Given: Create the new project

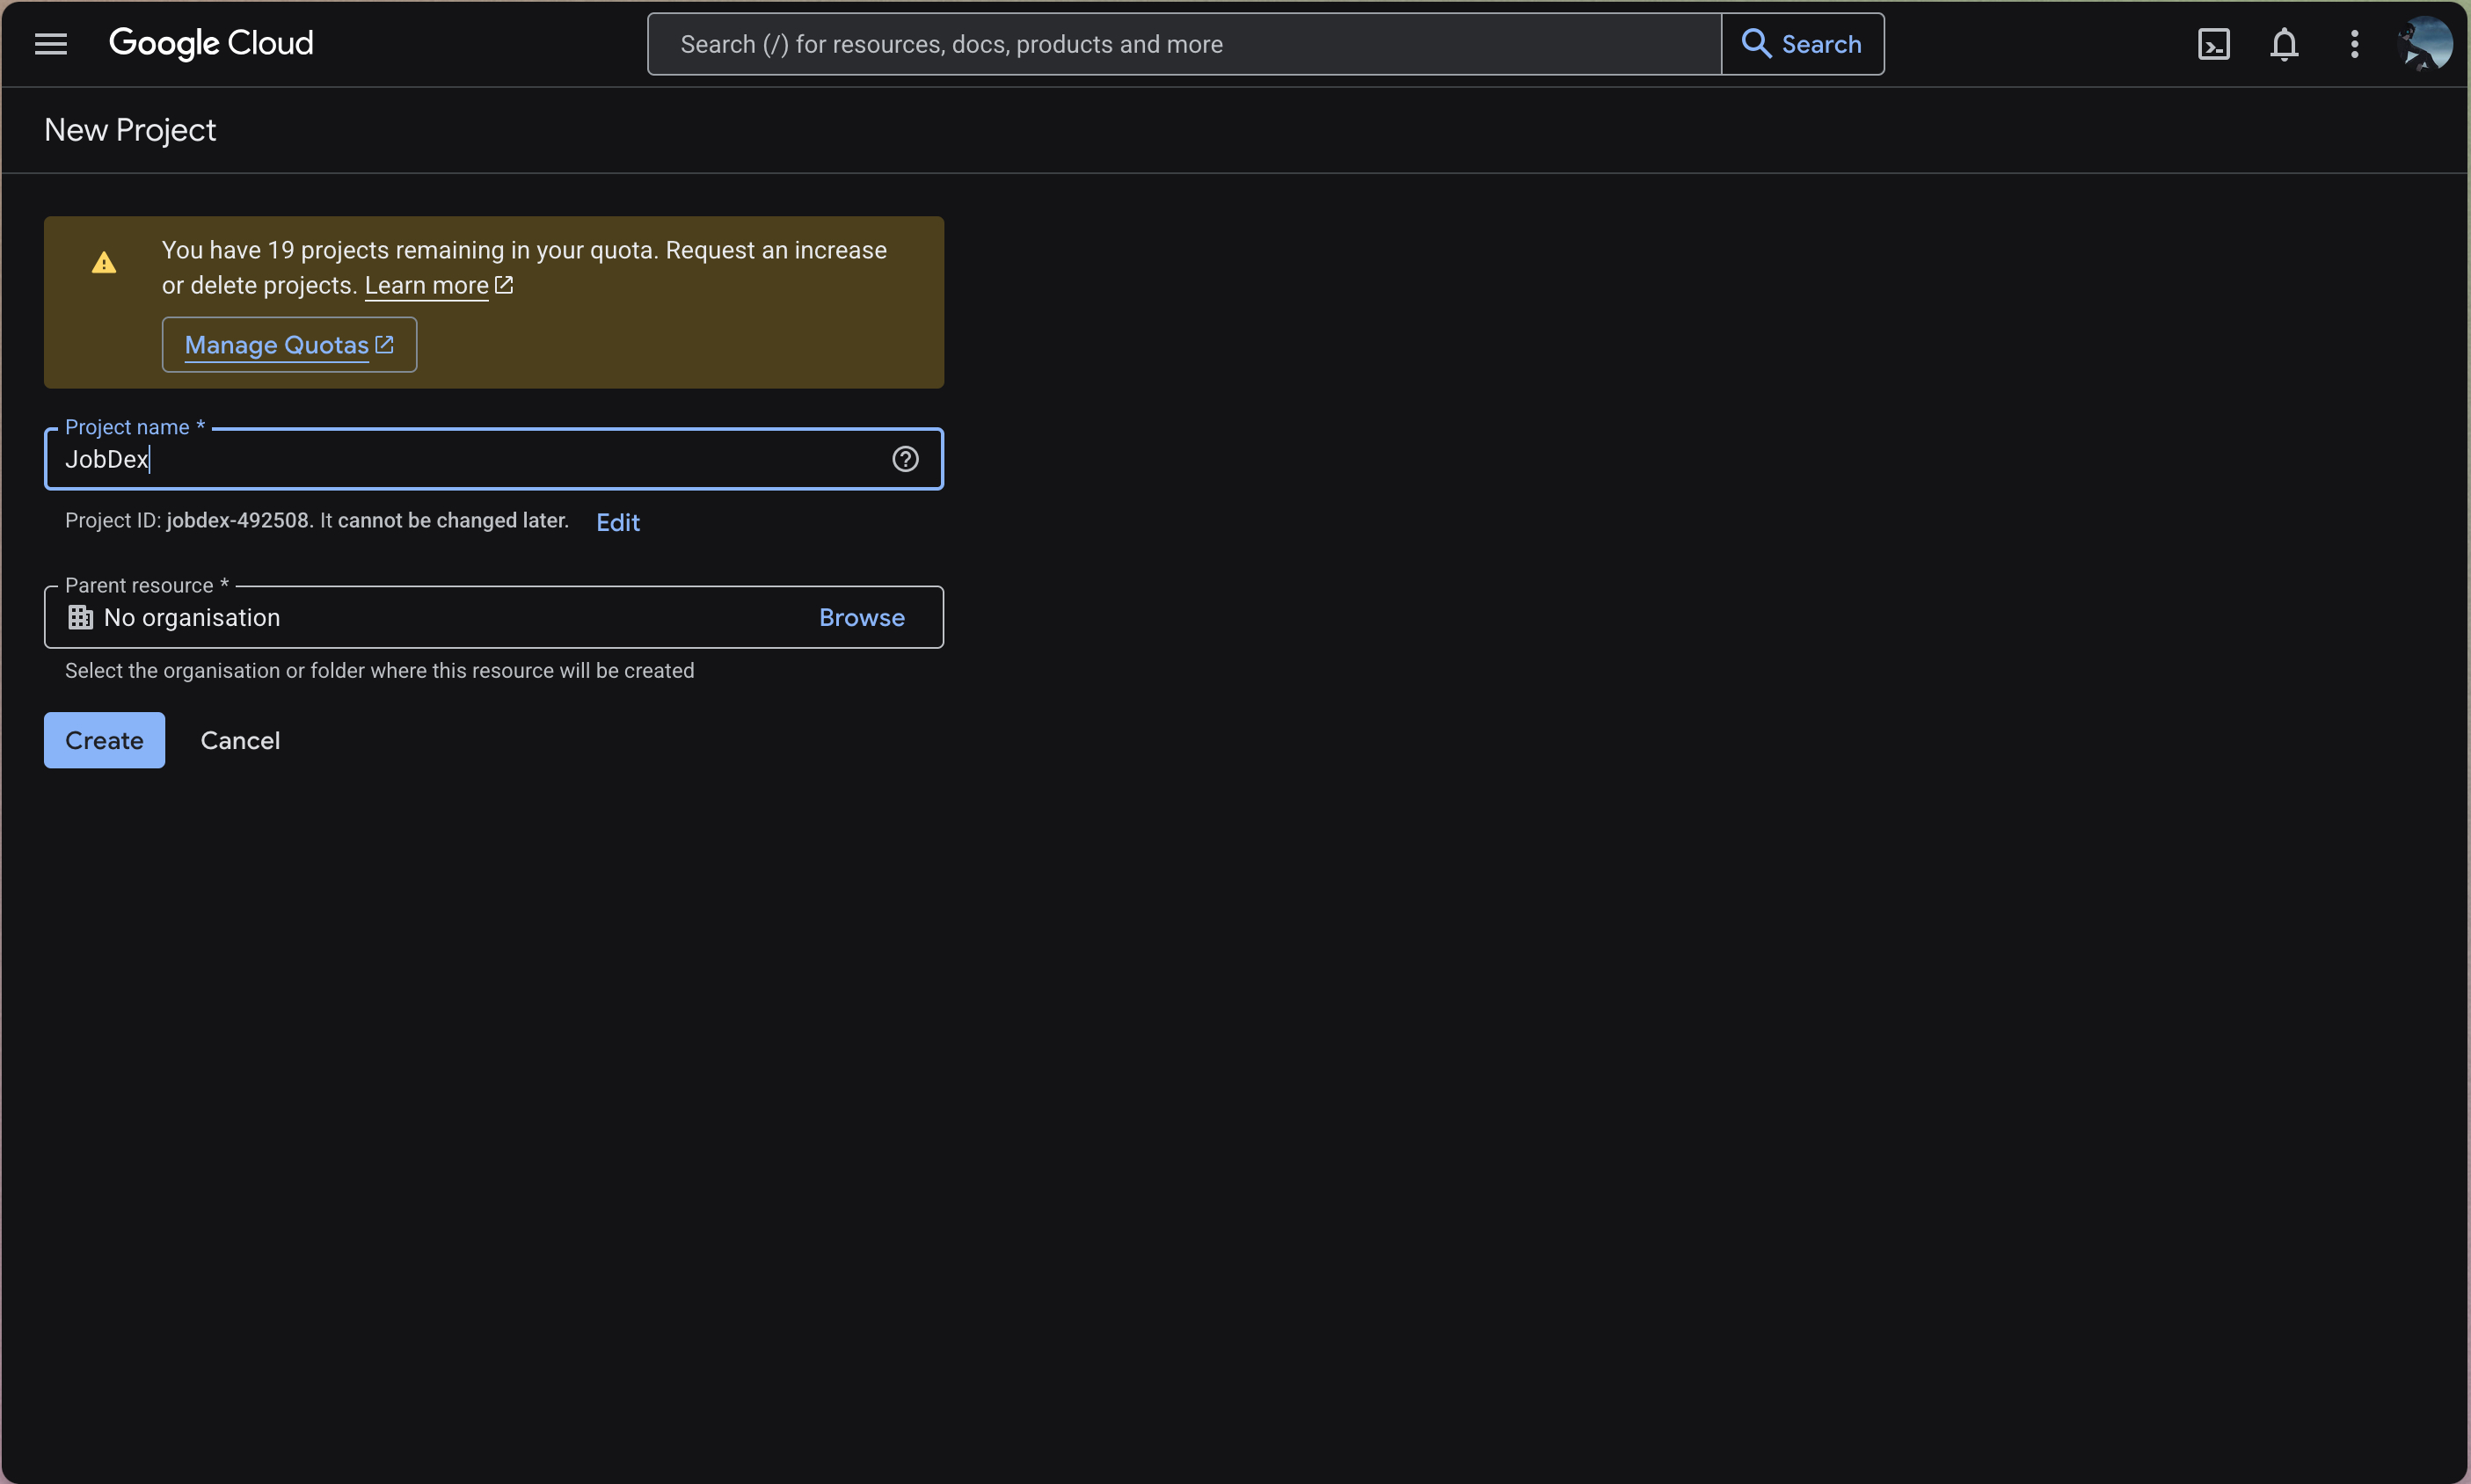Looking at the screenshot, I should pyautogui.click(x=104, y=740).
